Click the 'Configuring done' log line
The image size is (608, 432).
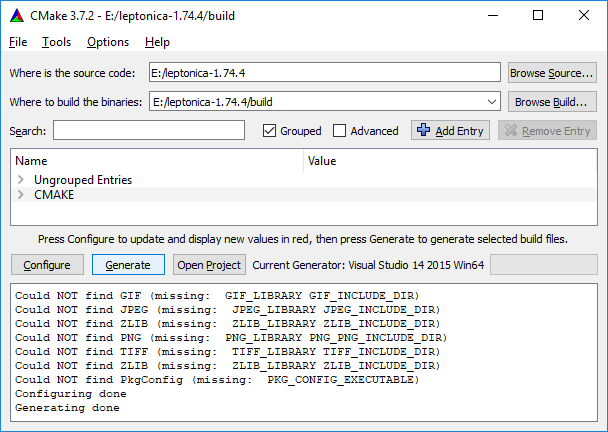click(71, 394)
